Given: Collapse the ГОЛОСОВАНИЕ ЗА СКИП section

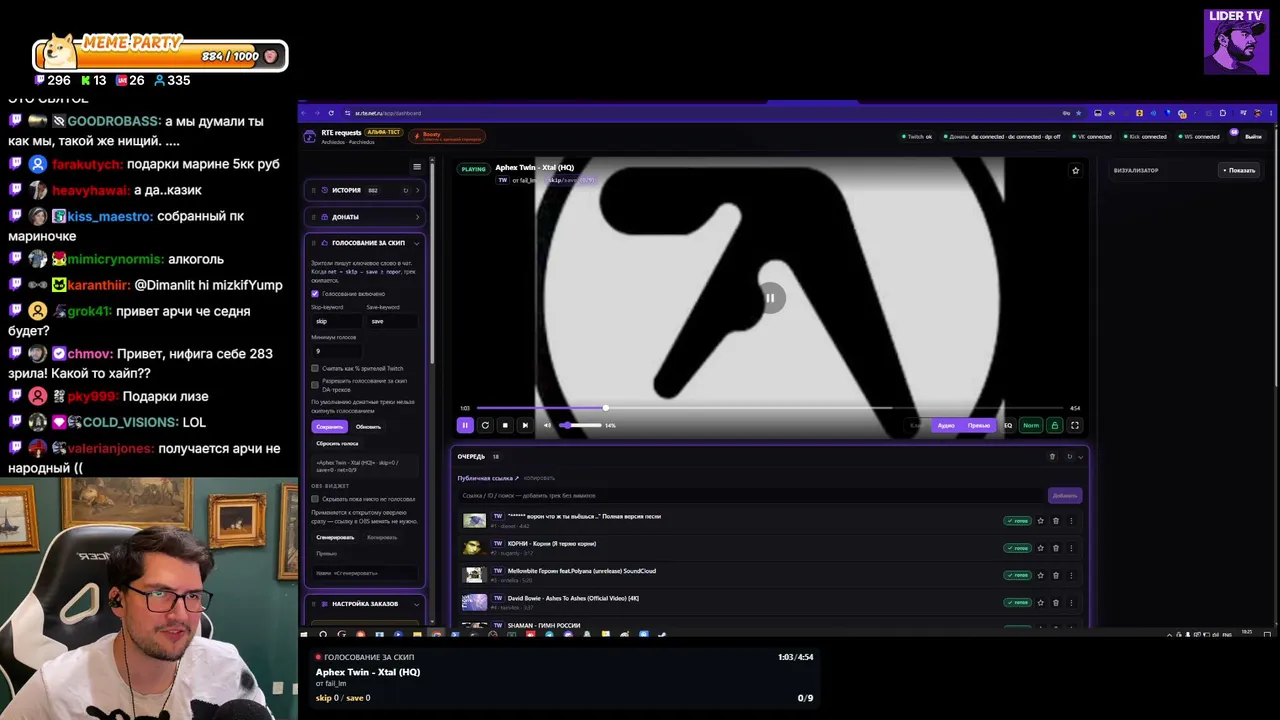Looking at the screenshot, I should tap(417, 243).
